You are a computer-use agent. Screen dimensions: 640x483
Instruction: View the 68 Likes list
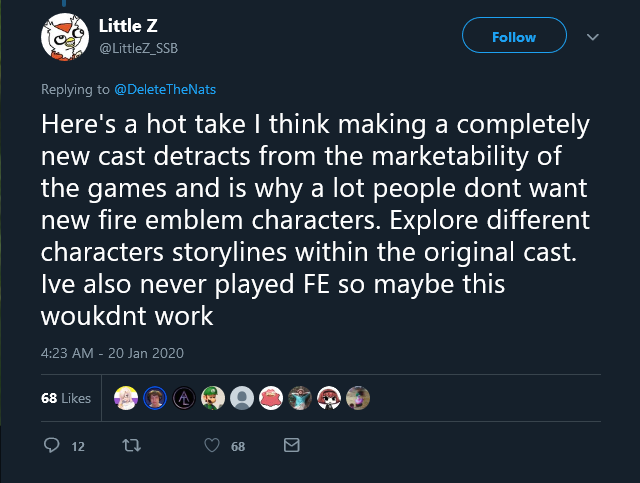66,398
